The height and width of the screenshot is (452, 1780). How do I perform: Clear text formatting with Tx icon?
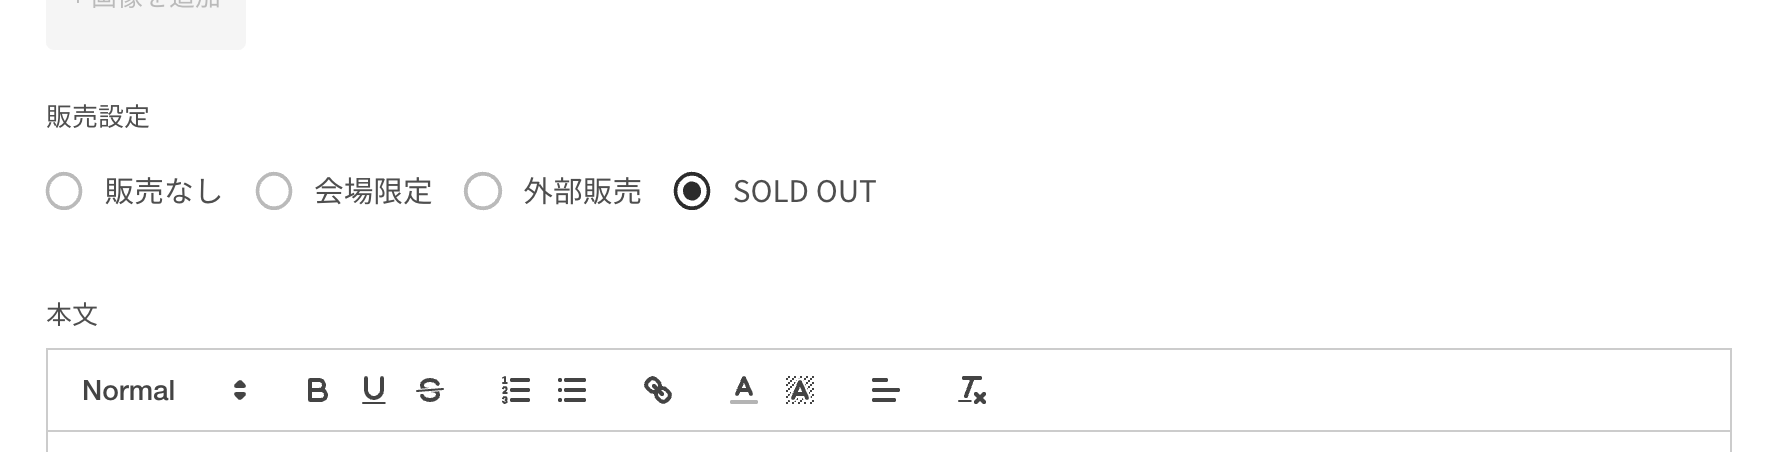972,390
